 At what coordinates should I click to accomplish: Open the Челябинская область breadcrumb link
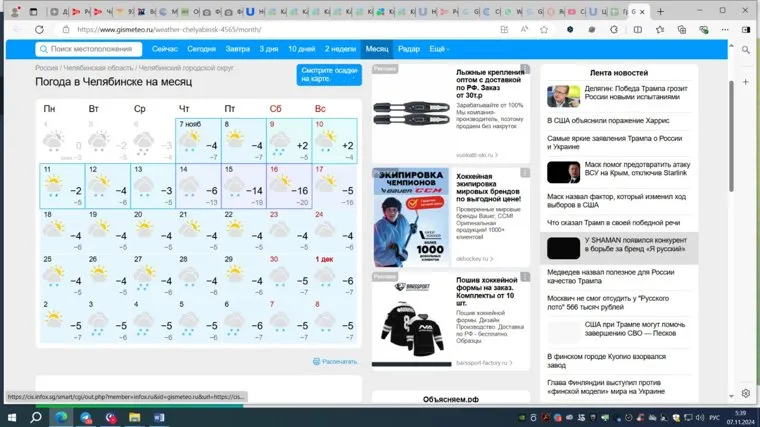pos(97,68)
